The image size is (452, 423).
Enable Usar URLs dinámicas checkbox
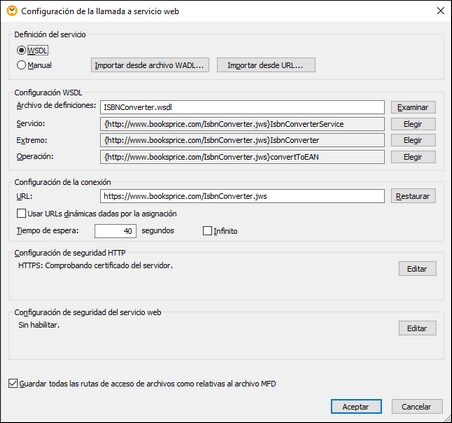(21, 213)
